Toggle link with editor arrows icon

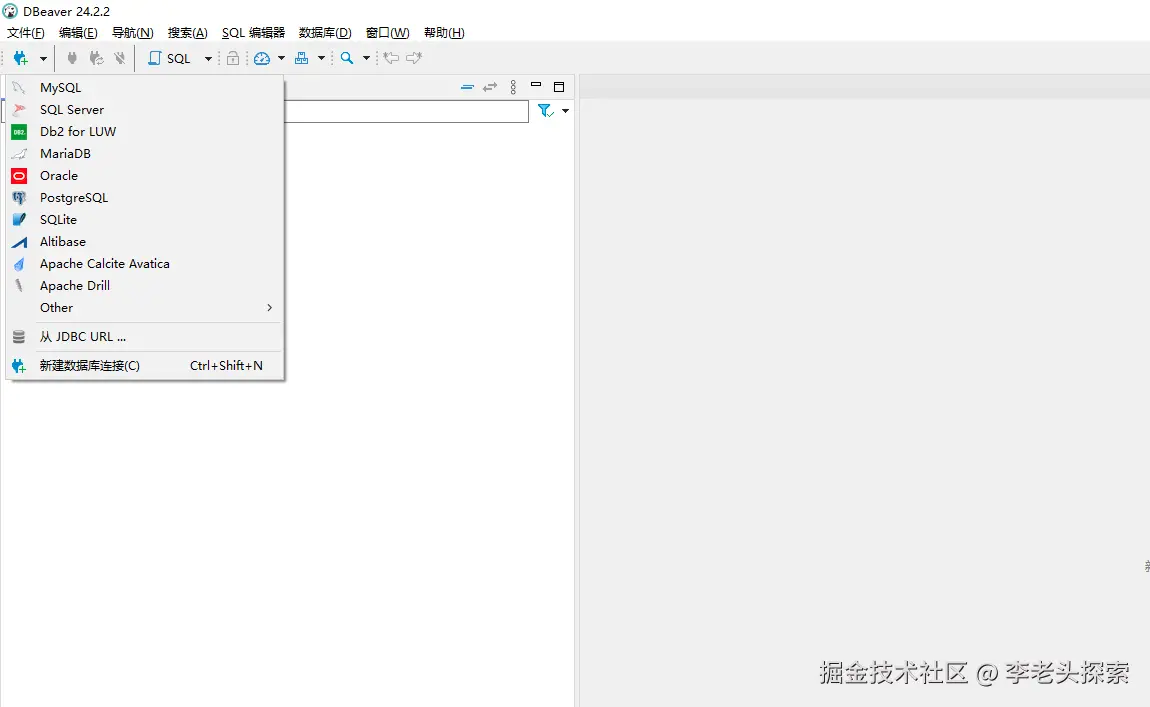tap(490, 87)
